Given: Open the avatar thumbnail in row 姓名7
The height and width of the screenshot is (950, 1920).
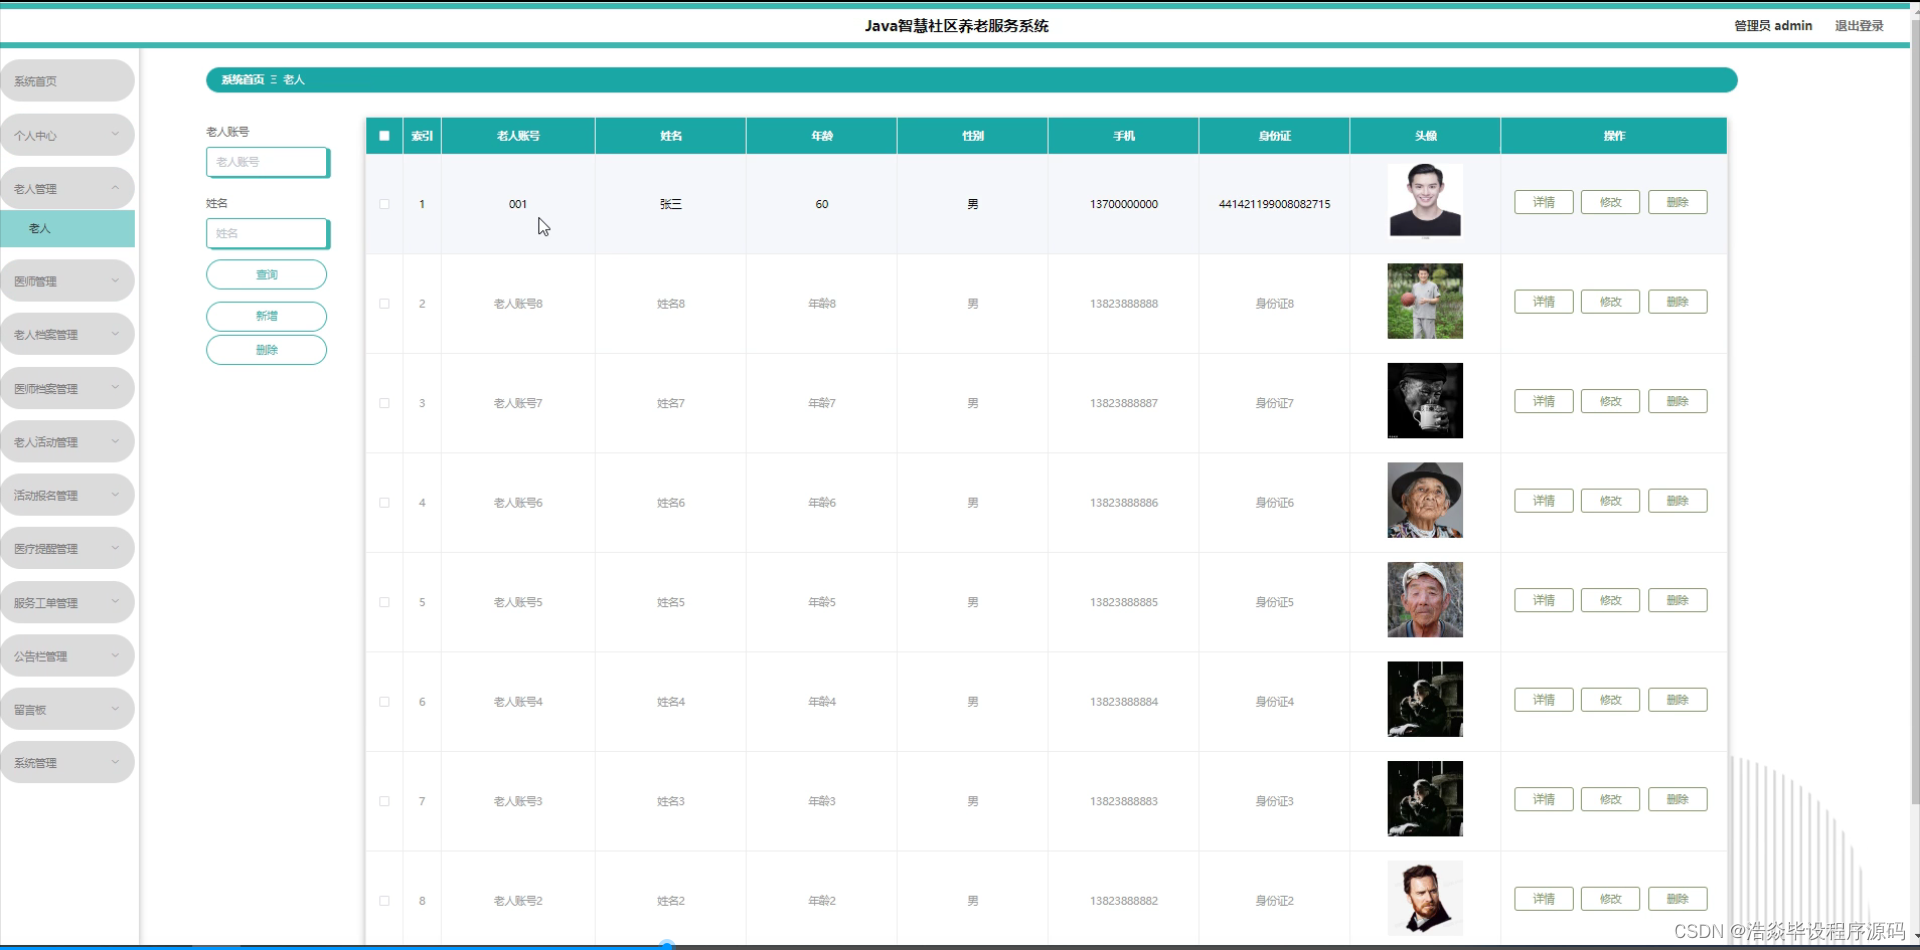Looking at the screenshot, I should tap(1425, 400).
